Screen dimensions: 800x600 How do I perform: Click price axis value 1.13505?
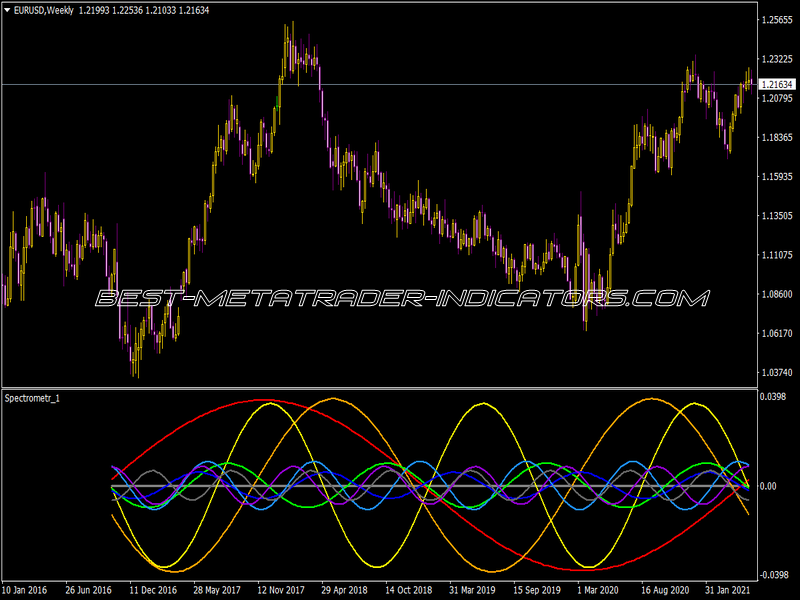click(777, 216)
